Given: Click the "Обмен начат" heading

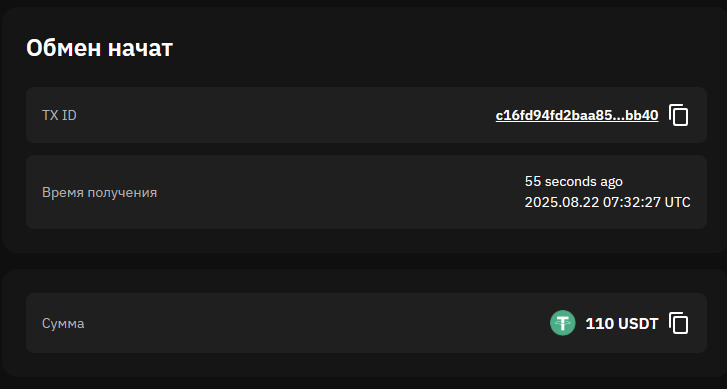Looking at the screenshot, I should 99,47.
